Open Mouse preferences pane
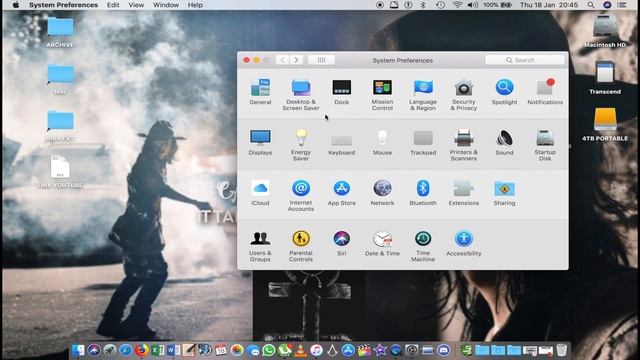 (x=382, y=142)
